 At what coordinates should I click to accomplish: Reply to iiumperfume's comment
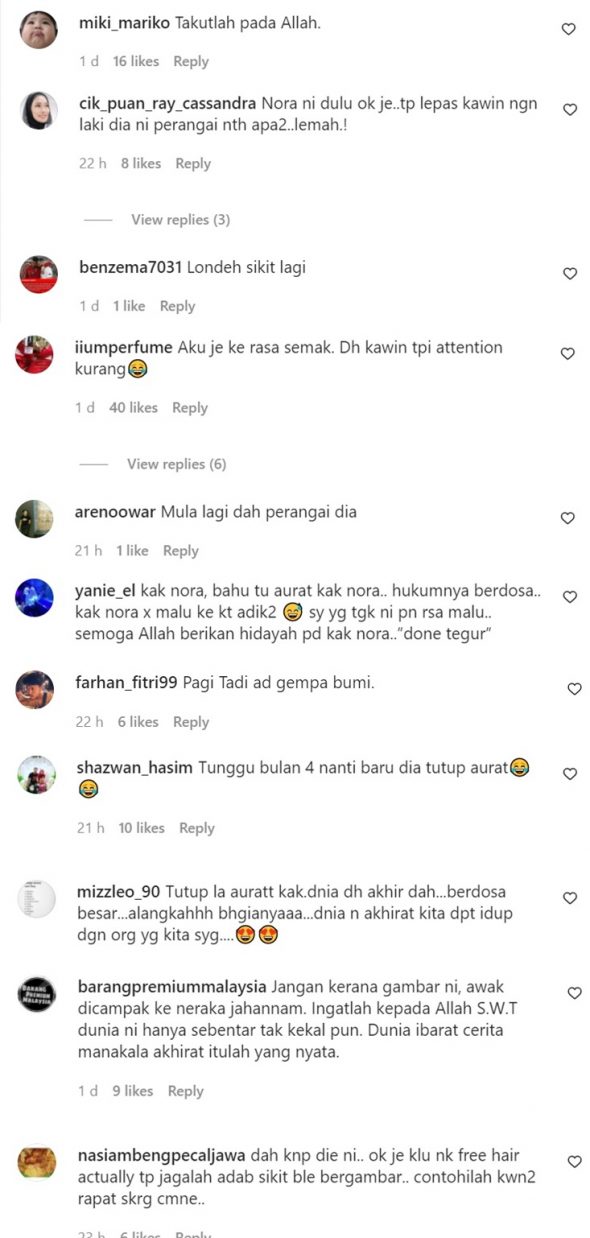190,408
